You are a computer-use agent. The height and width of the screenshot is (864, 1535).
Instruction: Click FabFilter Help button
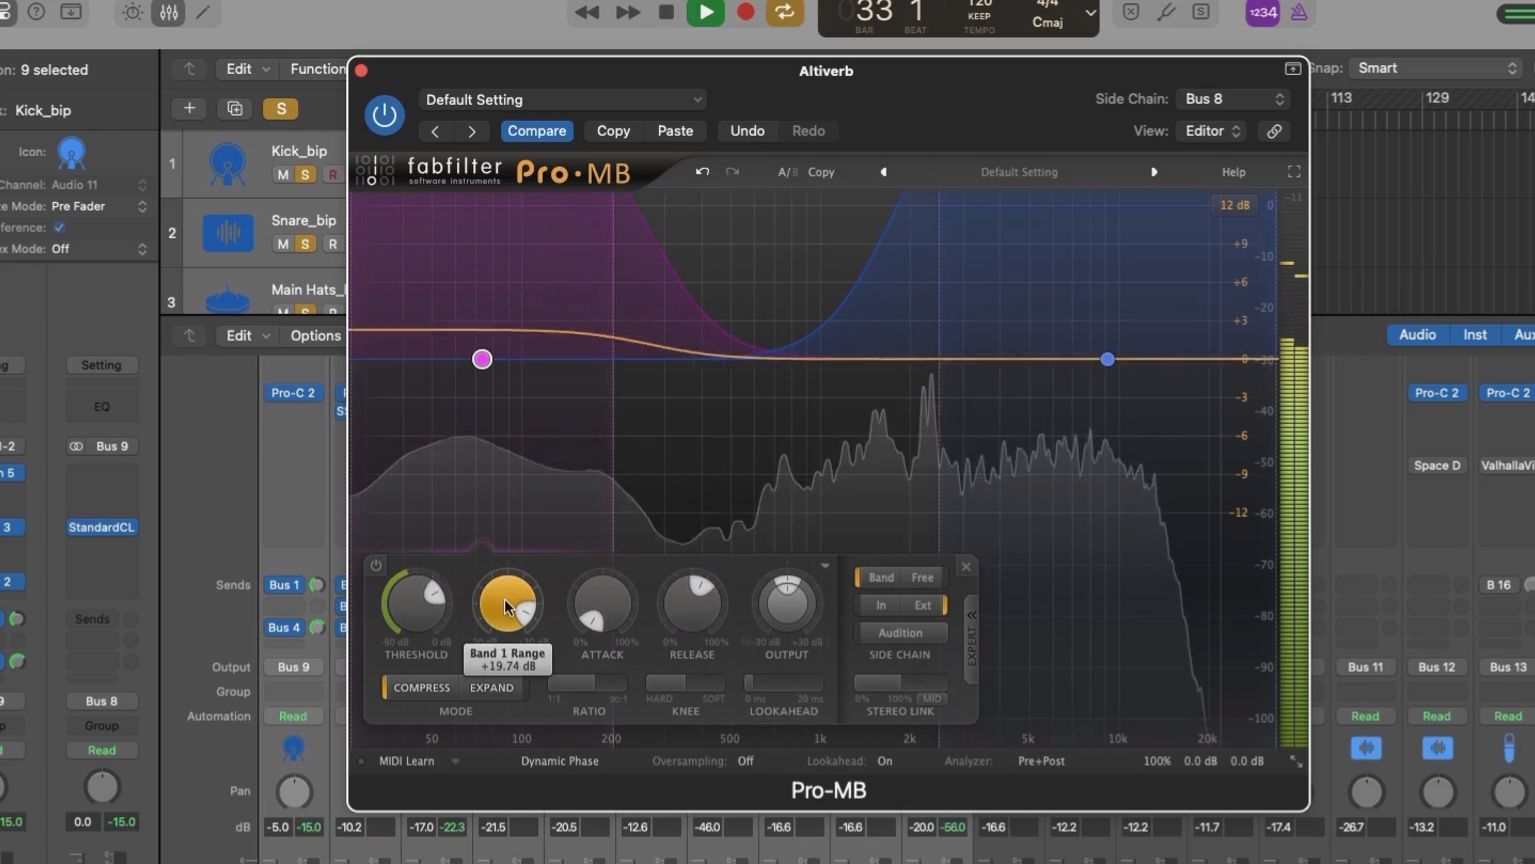point(1233,172)
